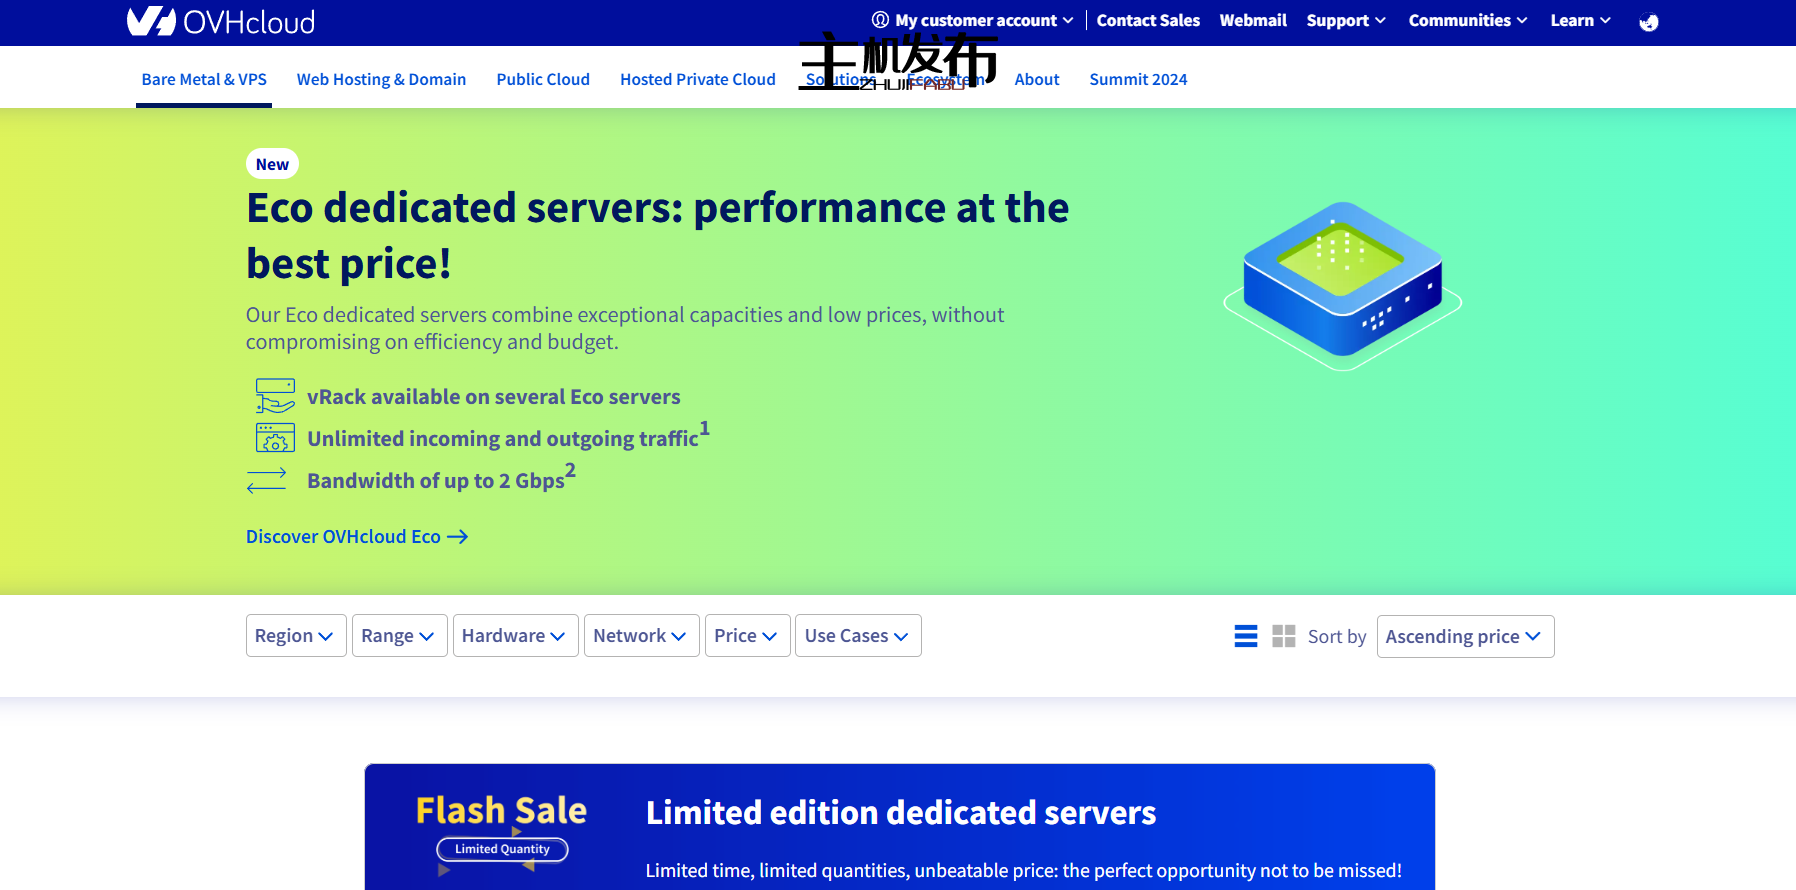
Task: Expand the Use Cases filter
Action: [857, 636]
